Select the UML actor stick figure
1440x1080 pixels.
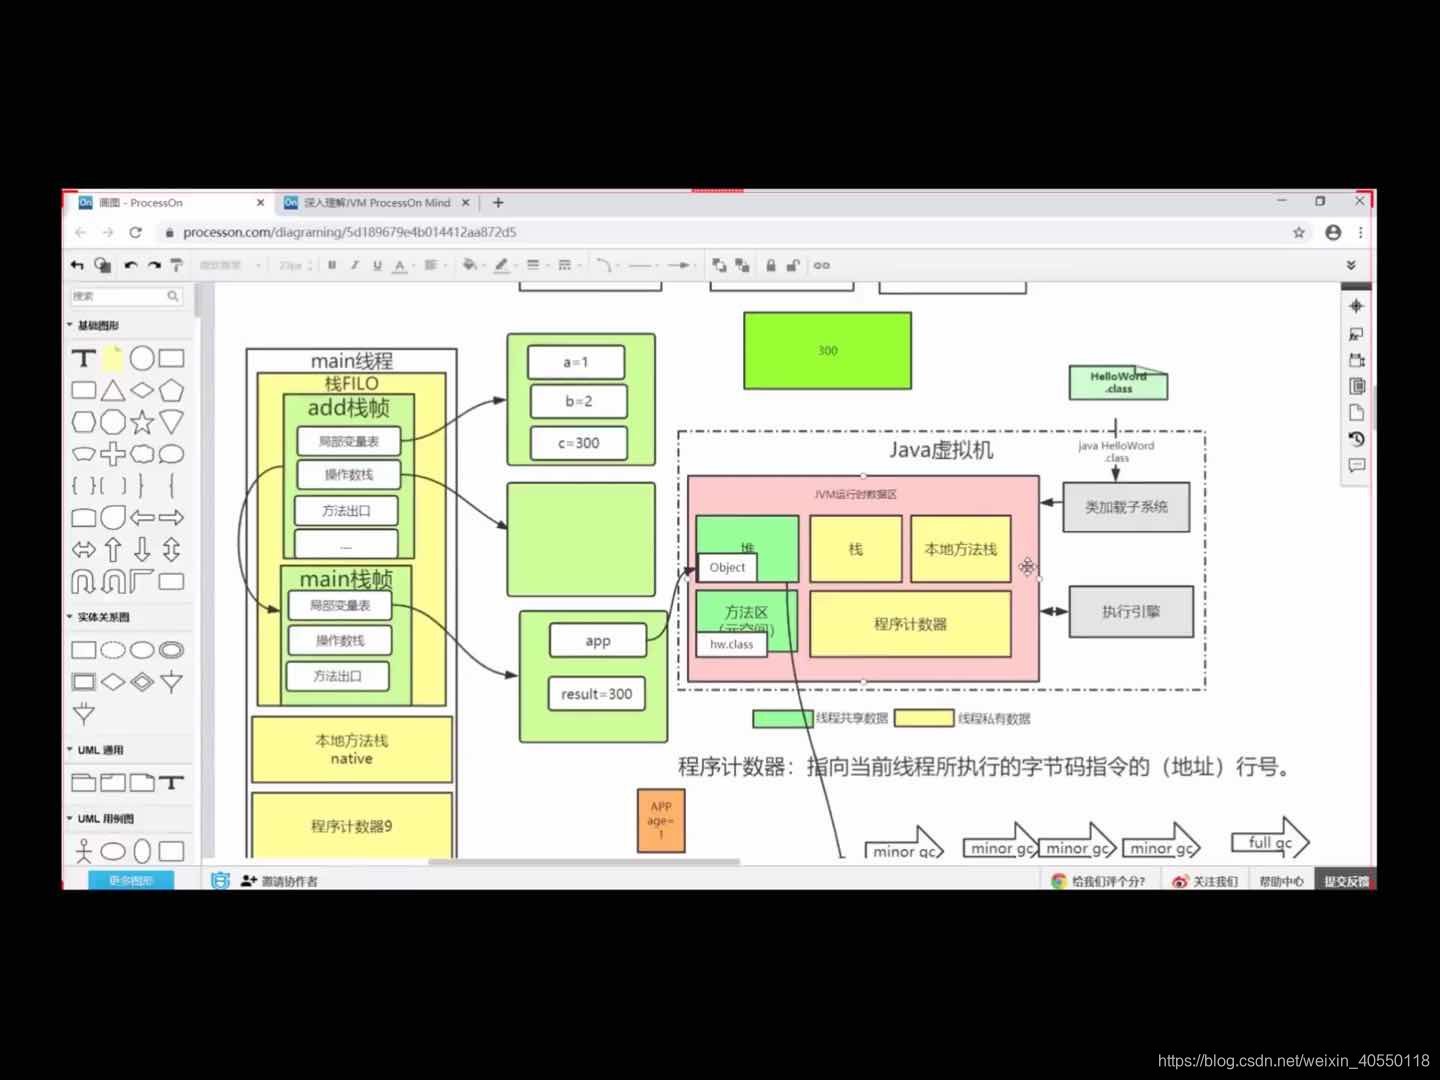click(x=83, y=850)
